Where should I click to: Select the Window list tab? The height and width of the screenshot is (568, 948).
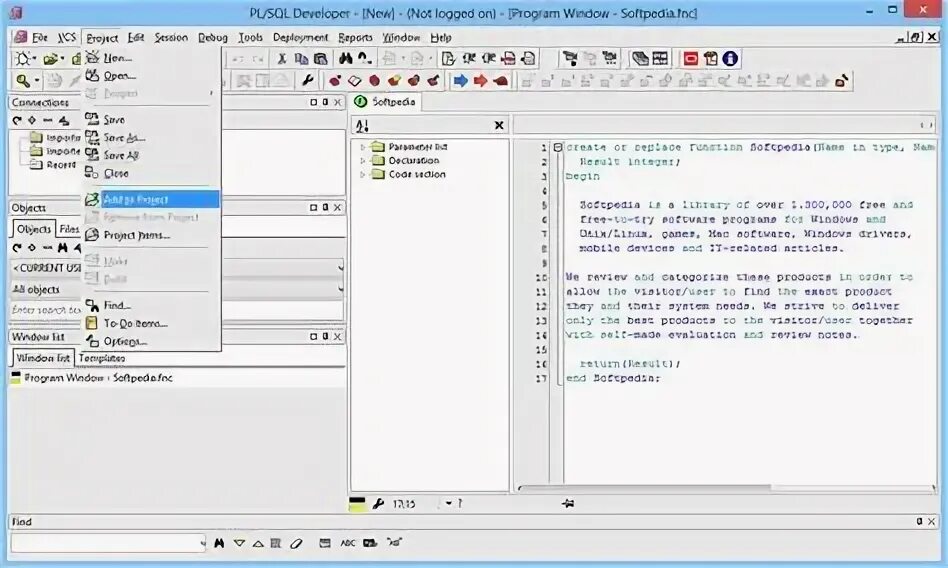42,358
